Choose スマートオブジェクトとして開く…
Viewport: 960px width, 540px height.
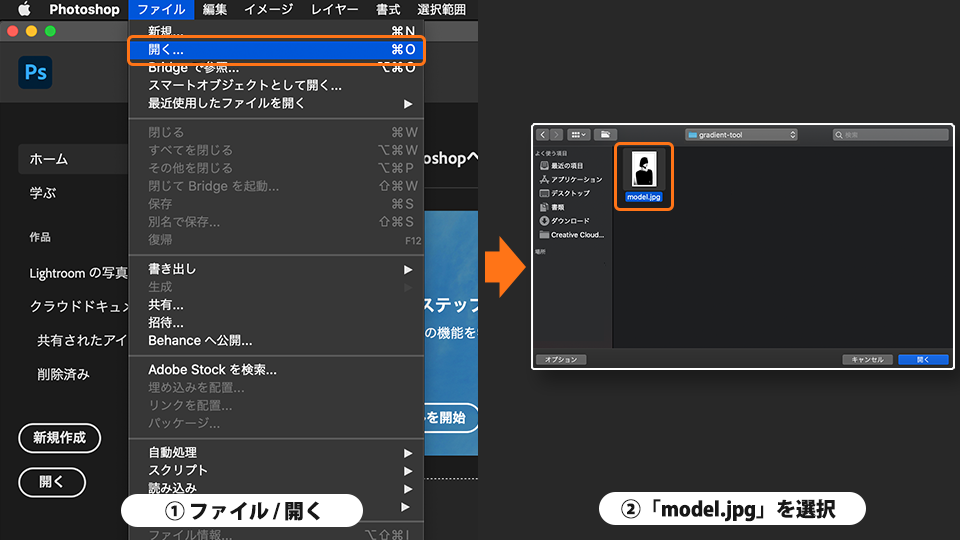coord(276,85)
